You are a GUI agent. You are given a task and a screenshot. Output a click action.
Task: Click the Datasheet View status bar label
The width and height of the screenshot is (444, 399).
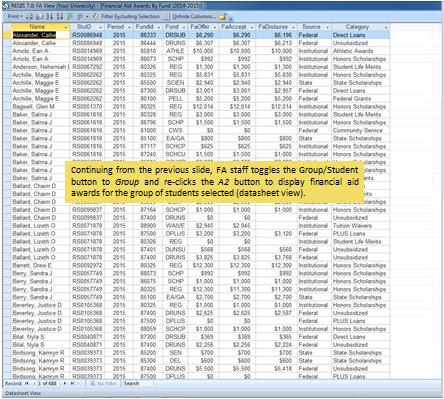pyautogui.click(x=23, y=393)
